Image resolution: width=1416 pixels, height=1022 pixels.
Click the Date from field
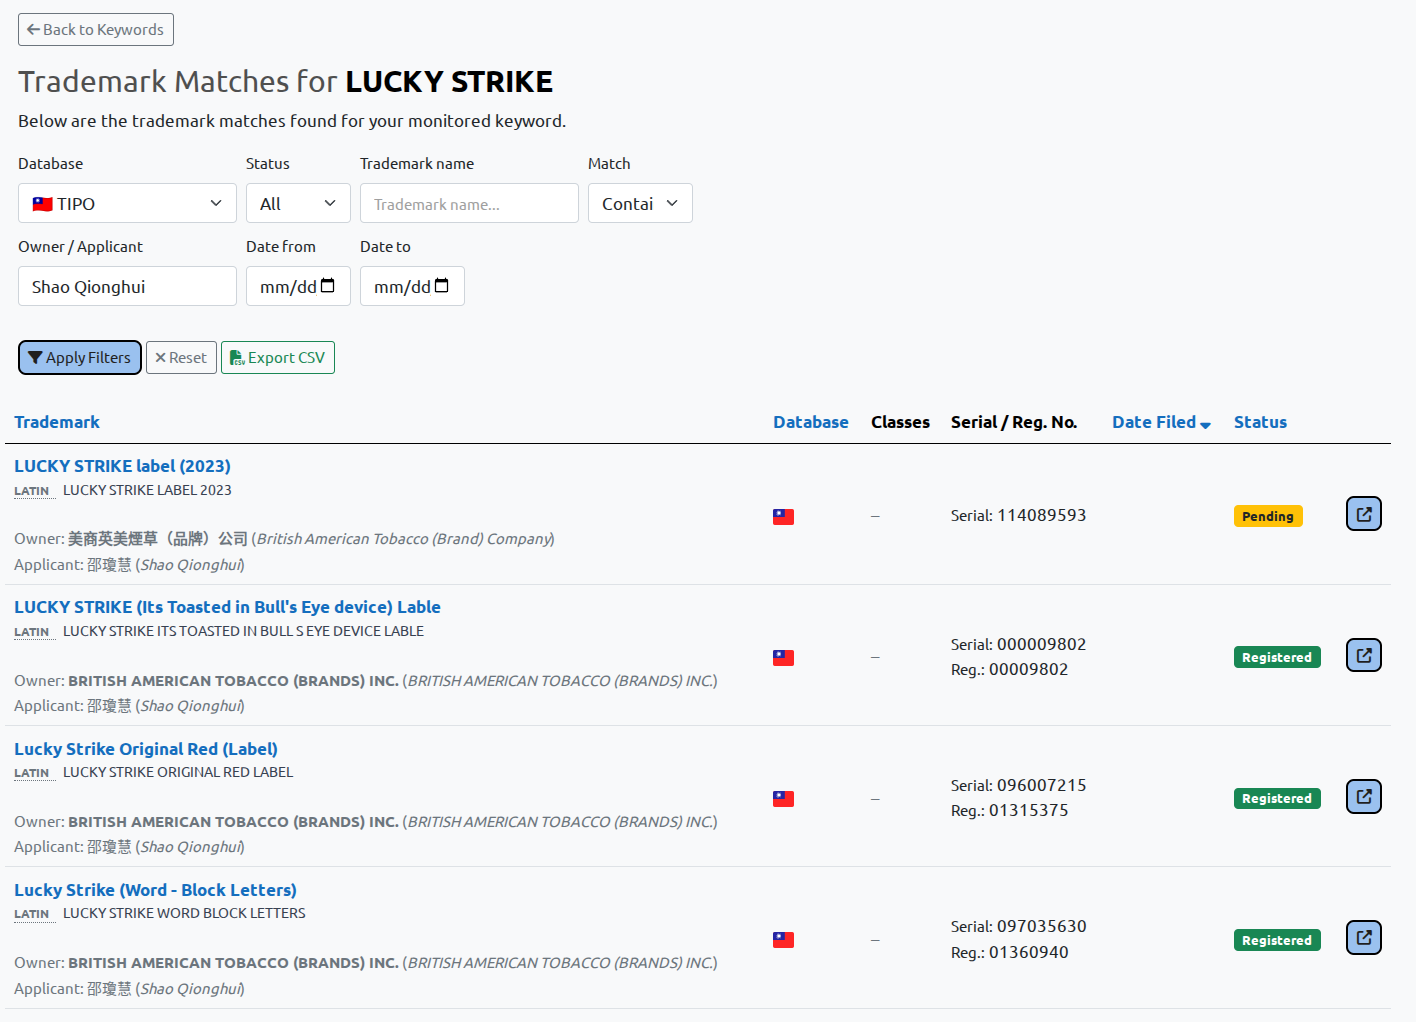(298, 286)
